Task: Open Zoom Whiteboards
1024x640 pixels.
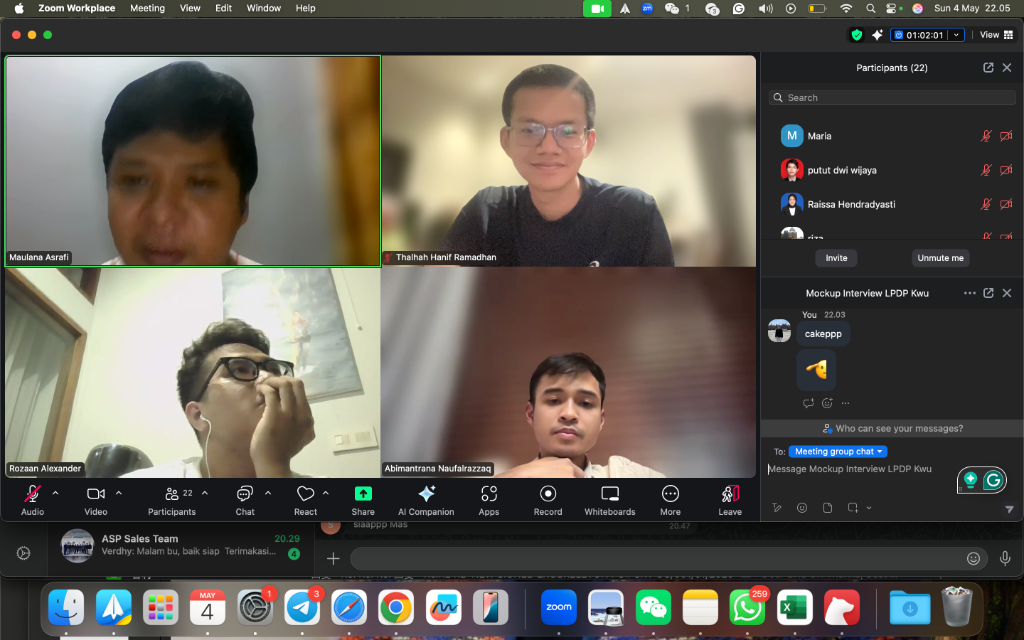Action: coord(609,493)
